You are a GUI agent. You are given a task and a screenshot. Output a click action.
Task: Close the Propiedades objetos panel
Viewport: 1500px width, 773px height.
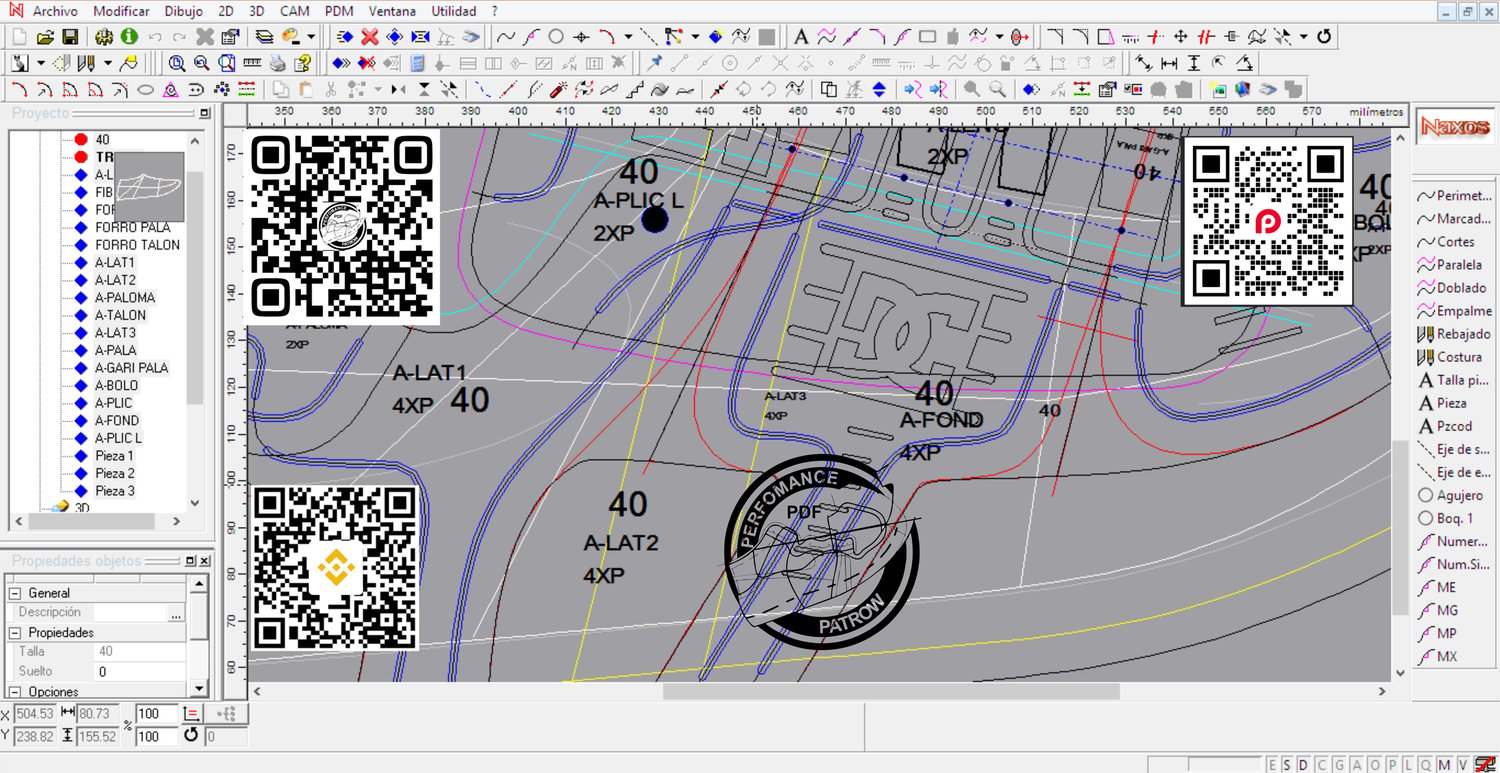click(205, 561)
